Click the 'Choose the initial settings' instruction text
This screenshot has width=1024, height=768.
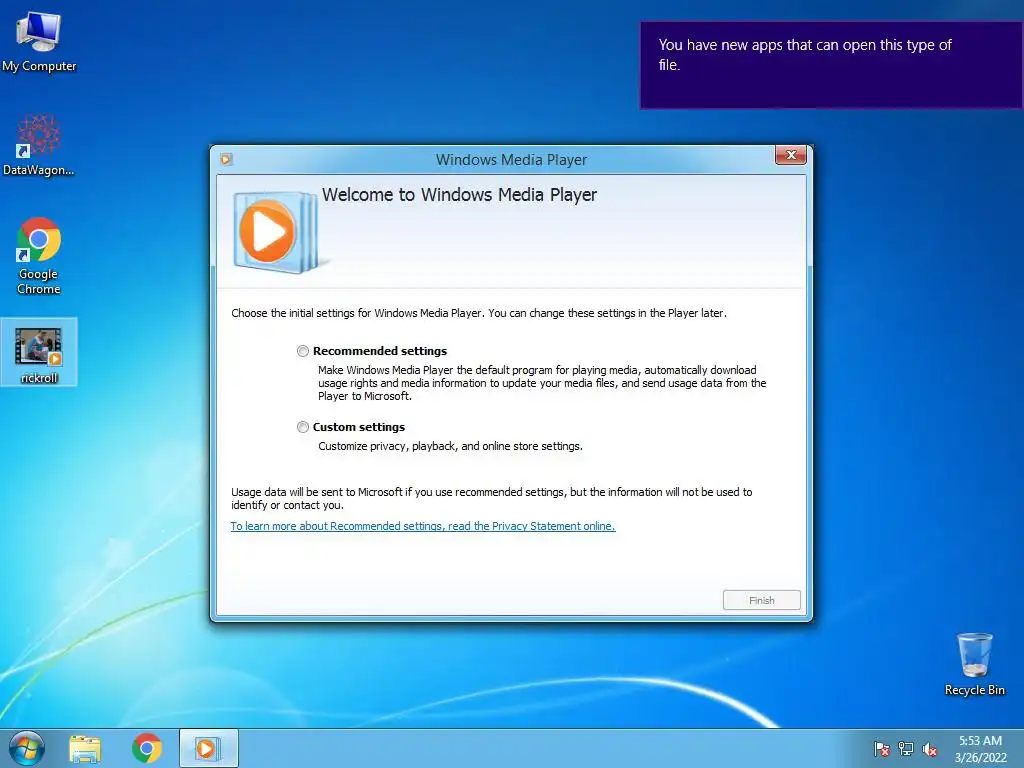(x=479, y=313)
